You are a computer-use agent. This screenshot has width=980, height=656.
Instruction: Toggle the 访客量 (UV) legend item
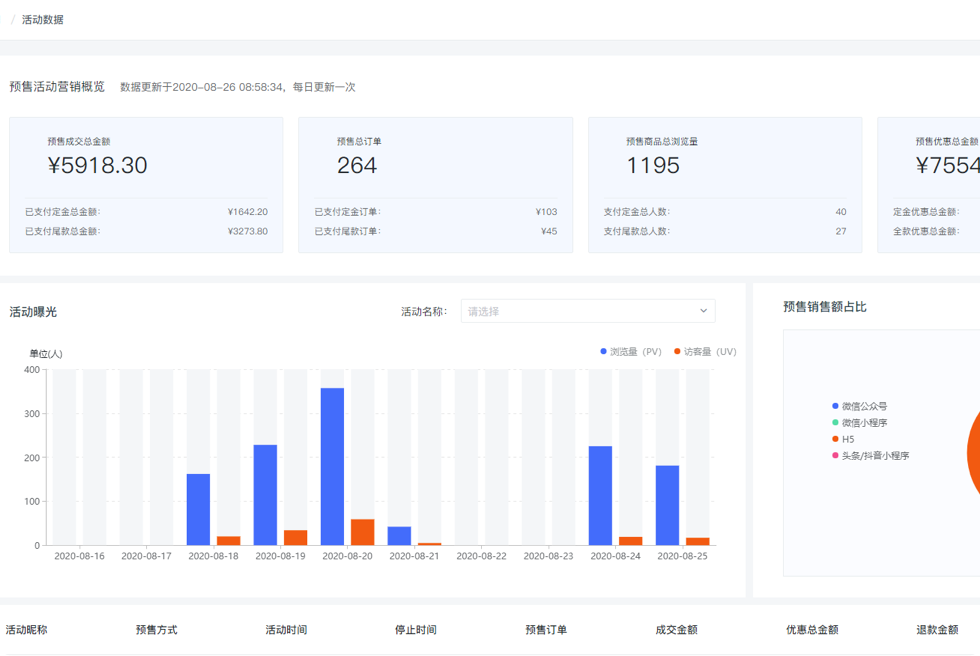(705, 352)
